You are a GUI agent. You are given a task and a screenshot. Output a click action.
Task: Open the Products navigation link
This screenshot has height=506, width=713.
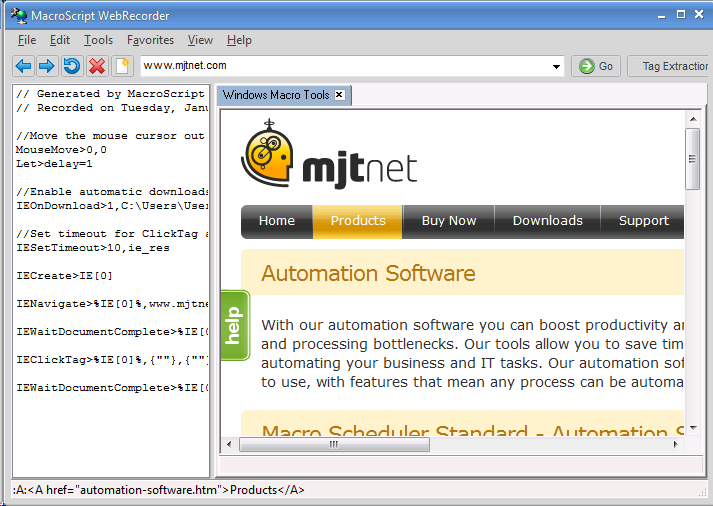[358, 221]
